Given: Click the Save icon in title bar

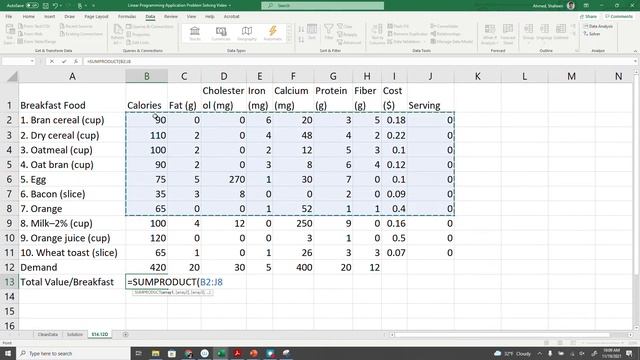Looking at the screenshot, I should click(46, 6).
